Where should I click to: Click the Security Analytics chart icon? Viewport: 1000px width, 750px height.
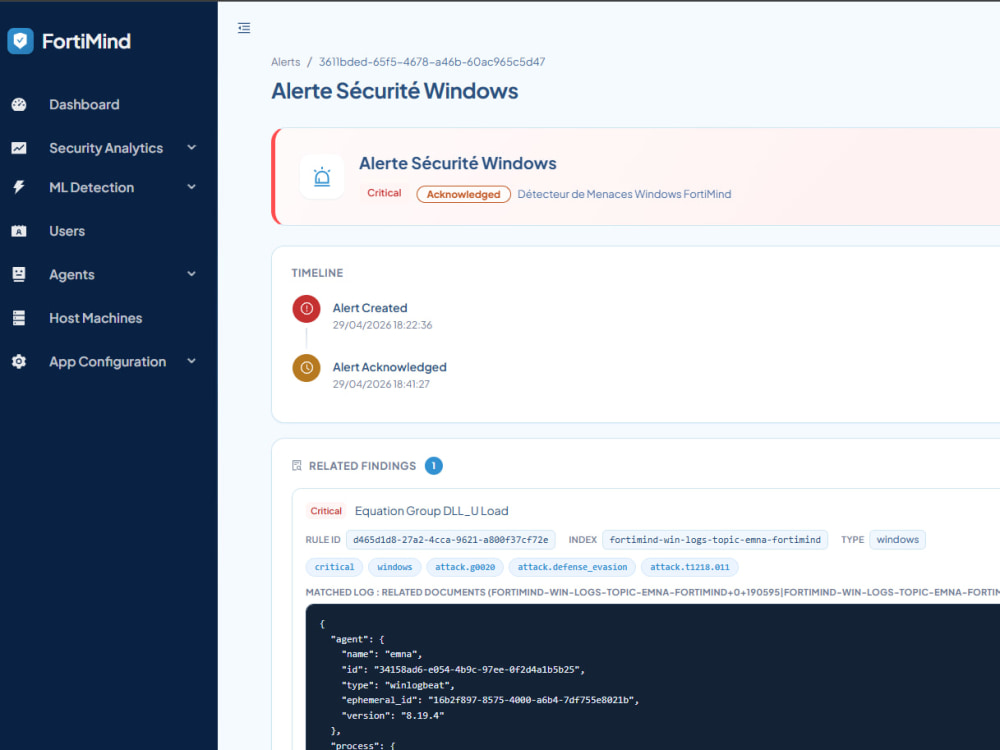click(x=19, y=148)
